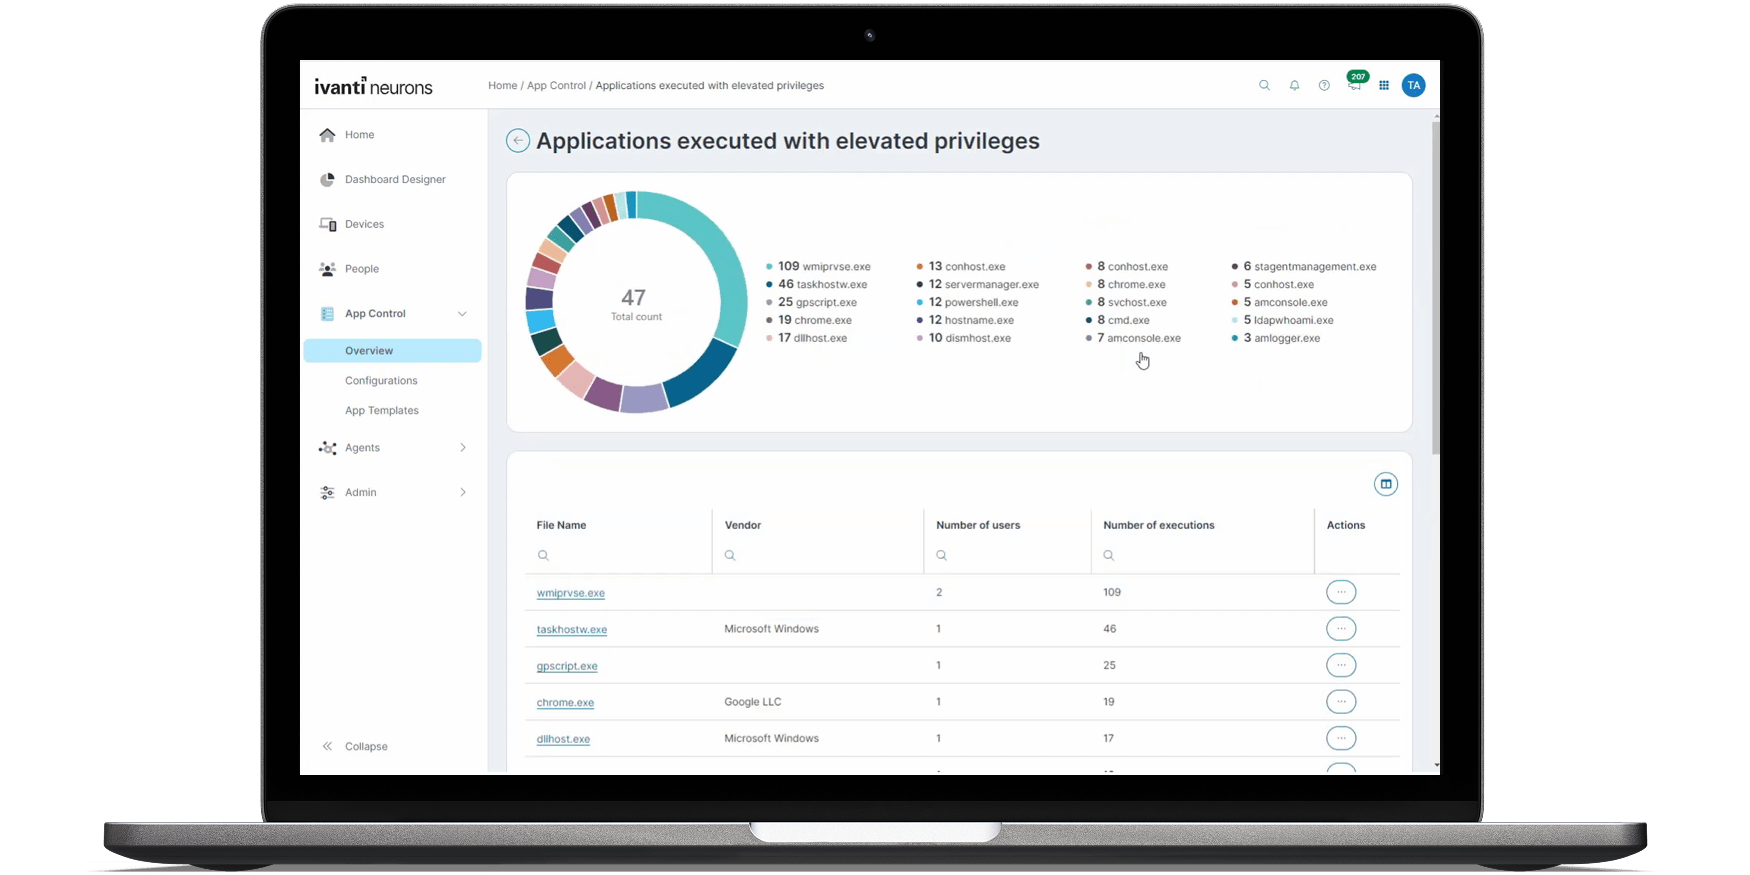Click legend entry 3 amlogger.exe
Screen dimensions: 1750x875
pyautogui.click(x=1276, y=339)
